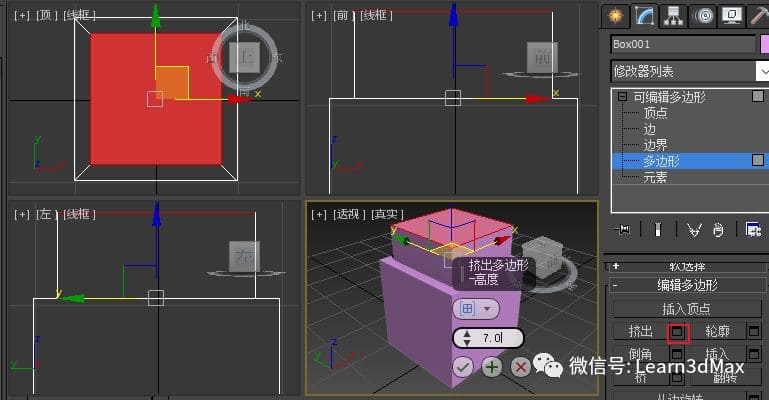Collapse the 可编辑多边形 stack entry
Screen dimensions: 769x400
(x=622, y=97)
